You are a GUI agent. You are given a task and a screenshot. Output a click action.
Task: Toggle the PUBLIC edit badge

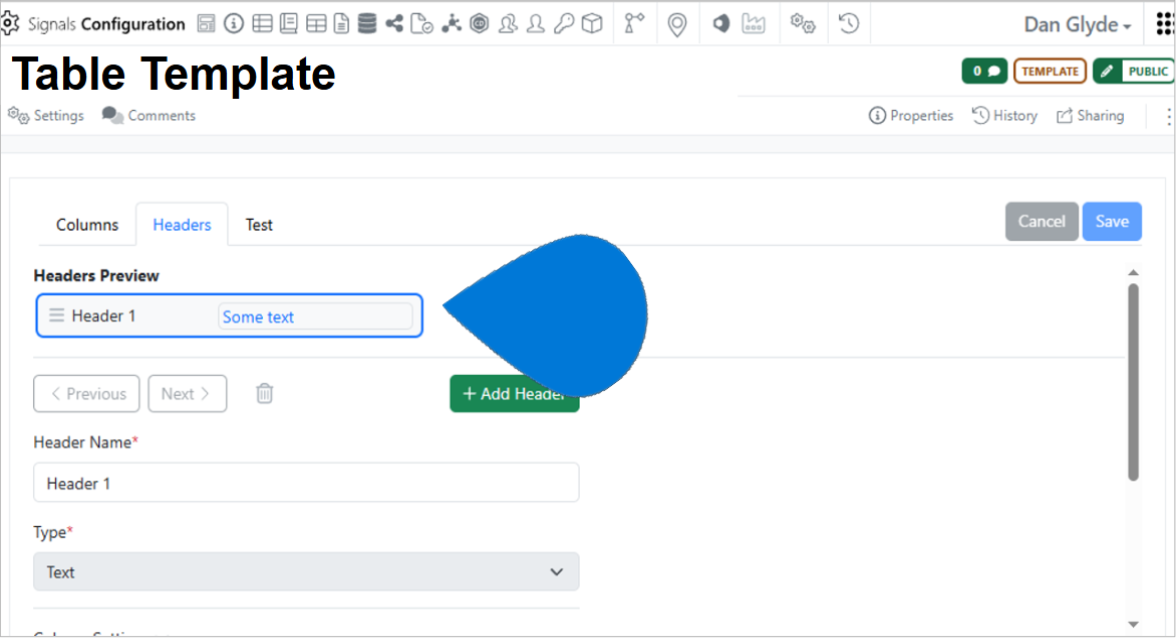1134,71
